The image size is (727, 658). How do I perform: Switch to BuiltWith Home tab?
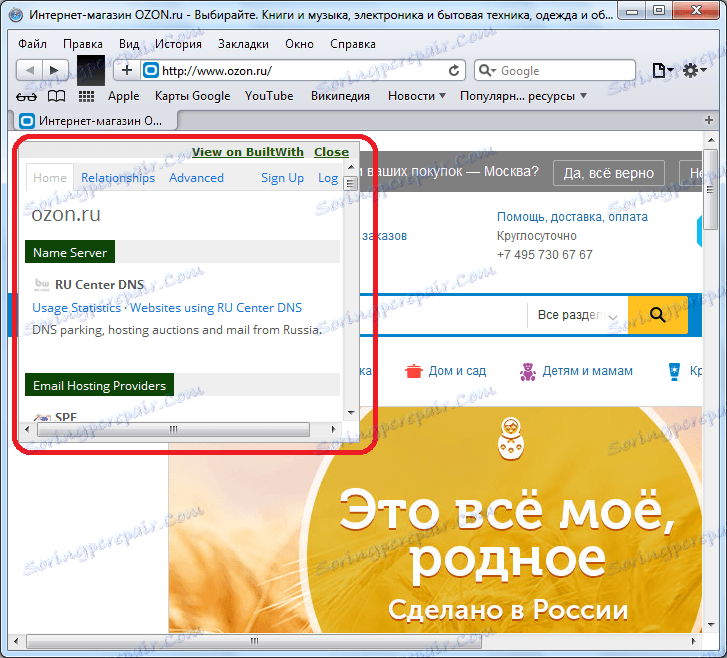click(x=50, y=178)
